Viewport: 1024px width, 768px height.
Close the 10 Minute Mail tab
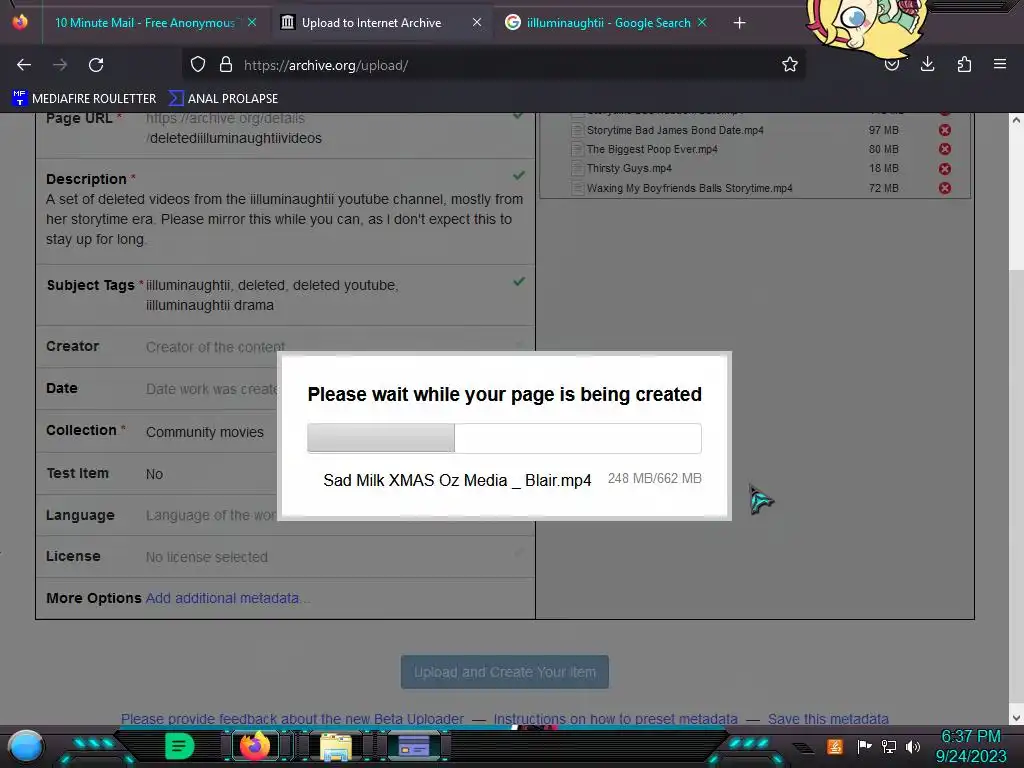(x=252, y=23)
